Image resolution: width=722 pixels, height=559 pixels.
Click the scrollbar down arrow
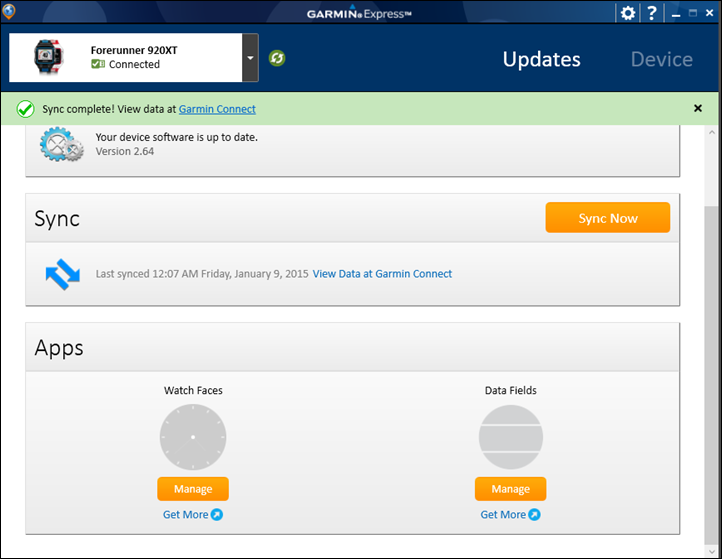point(712,551)
